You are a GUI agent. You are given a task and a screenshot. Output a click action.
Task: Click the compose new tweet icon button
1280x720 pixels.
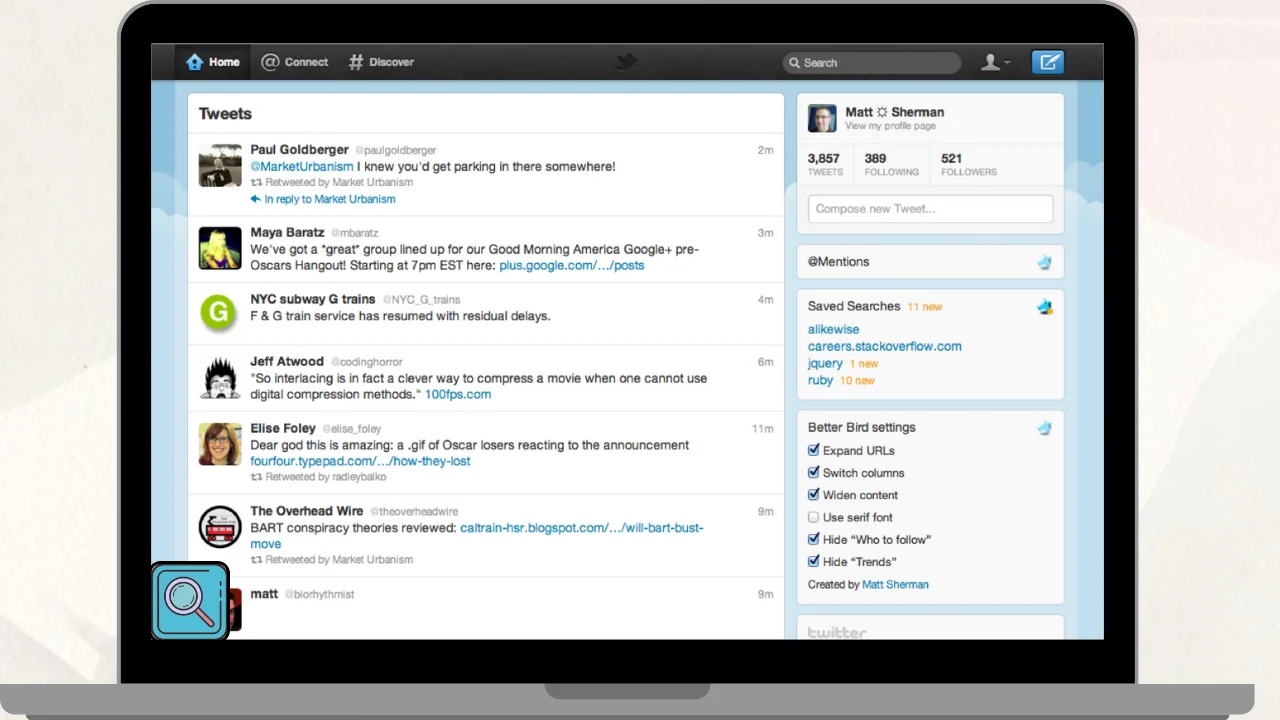(1047, 62)
